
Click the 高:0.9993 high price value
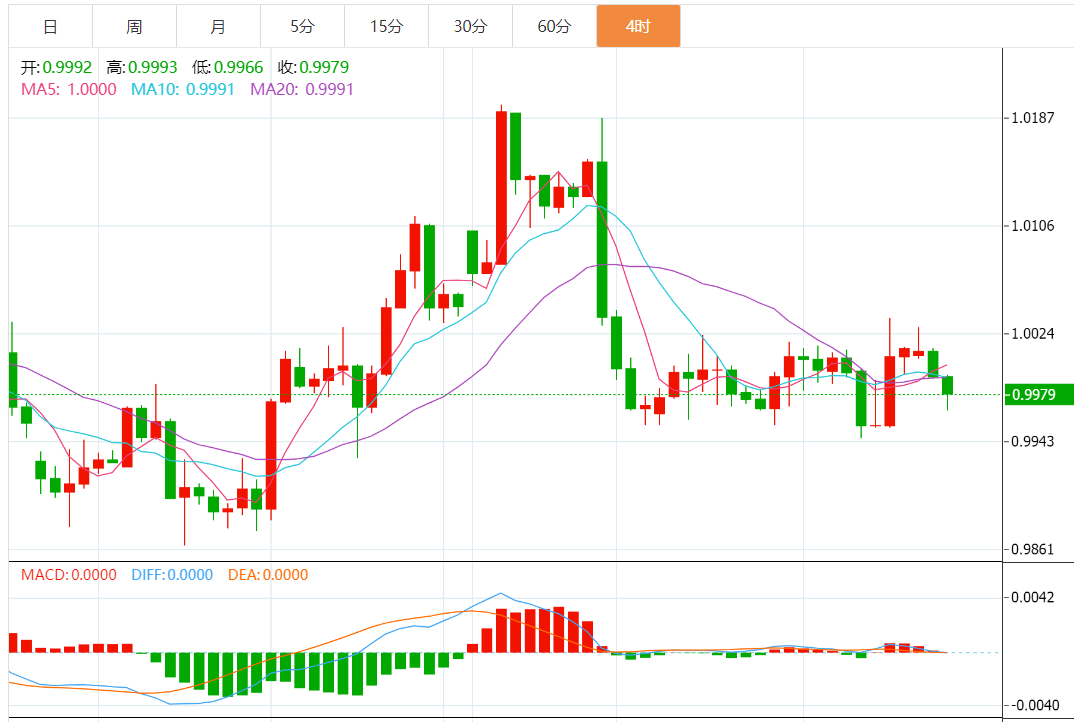coord(142,67)
